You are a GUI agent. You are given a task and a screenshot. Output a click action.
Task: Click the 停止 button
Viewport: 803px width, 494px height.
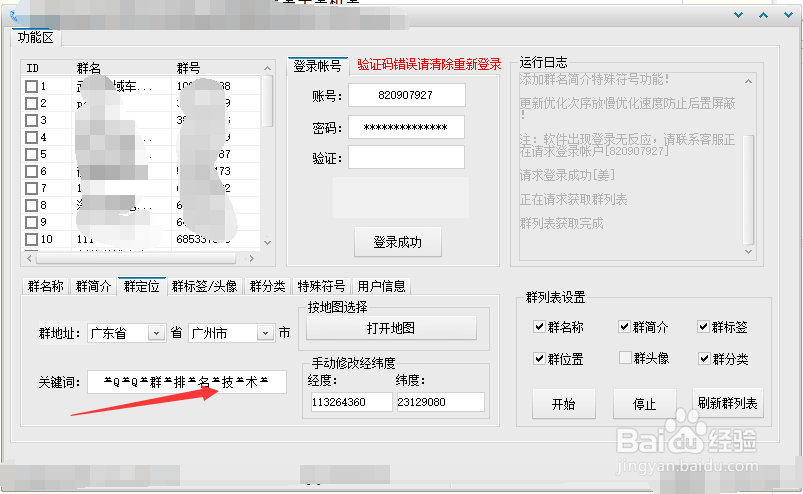(644, 404)
